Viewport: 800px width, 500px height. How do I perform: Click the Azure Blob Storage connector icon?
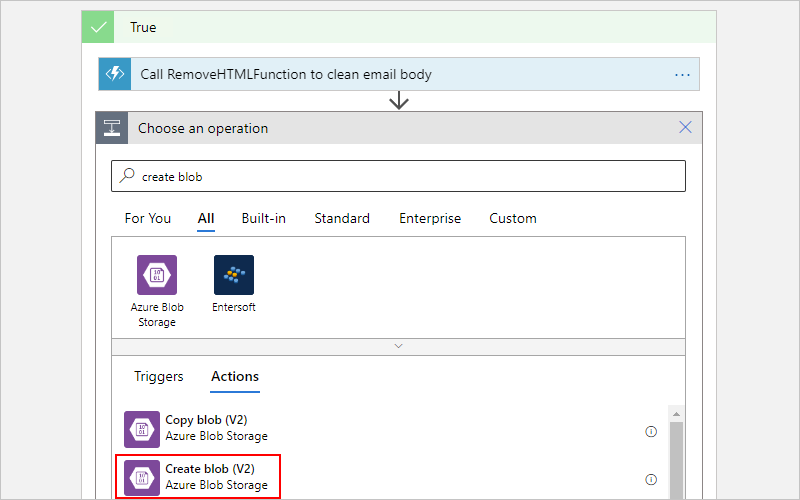click(157, 275)
